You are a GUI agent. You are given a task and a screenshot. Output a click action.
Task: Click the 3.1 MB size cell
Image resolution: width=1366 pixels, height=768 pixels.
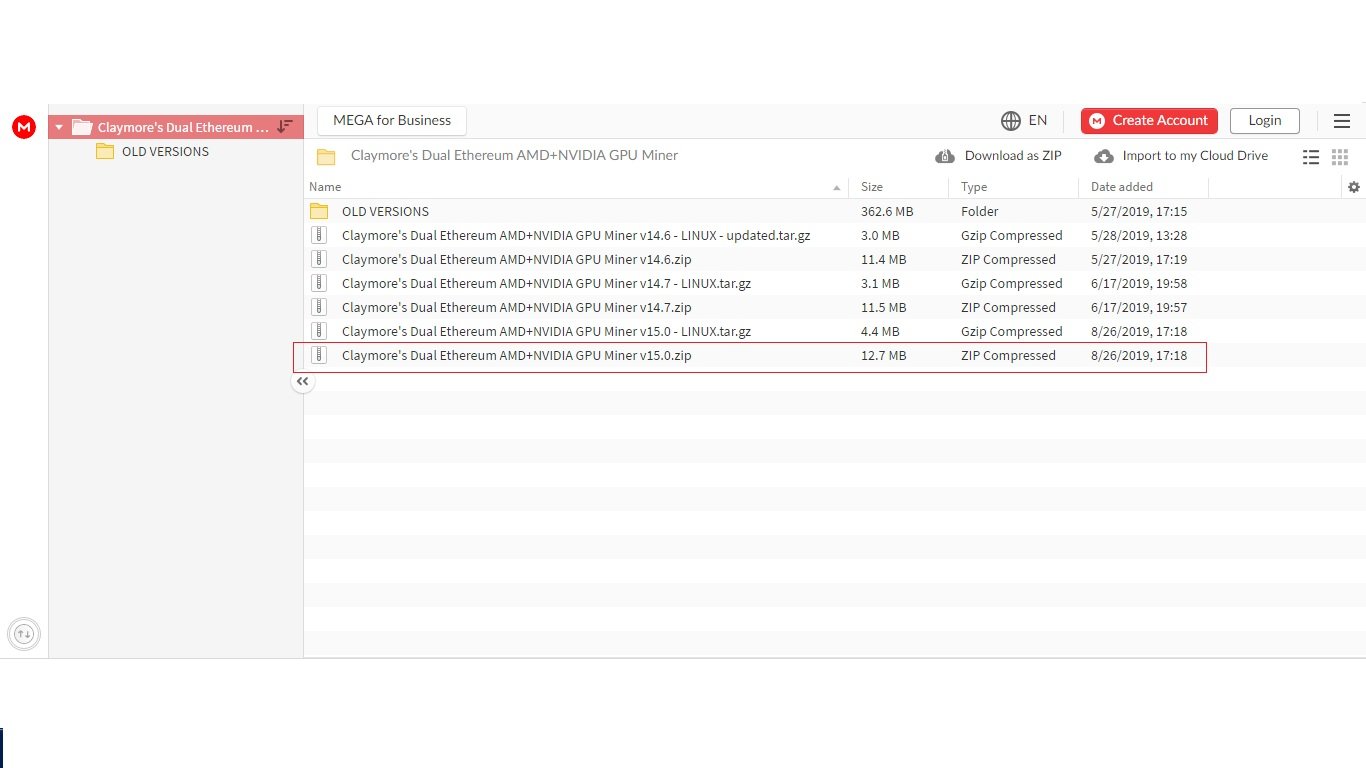[880, 283]
